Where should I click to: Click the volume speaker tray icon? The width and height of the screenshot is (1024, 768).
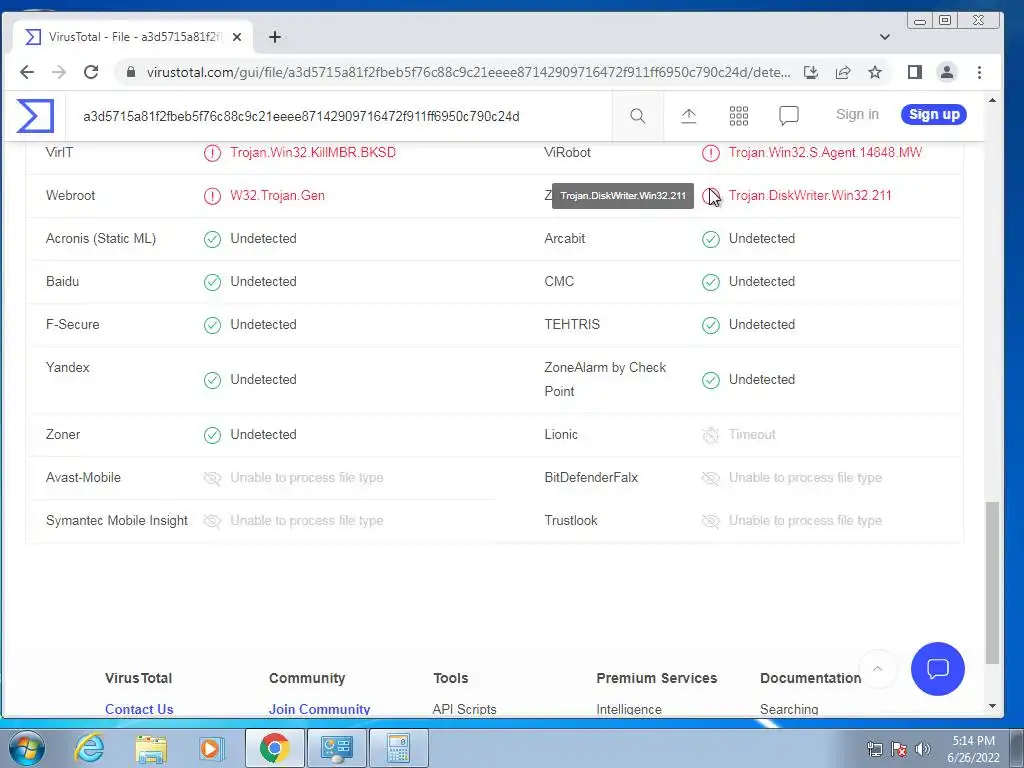[922, 749]
